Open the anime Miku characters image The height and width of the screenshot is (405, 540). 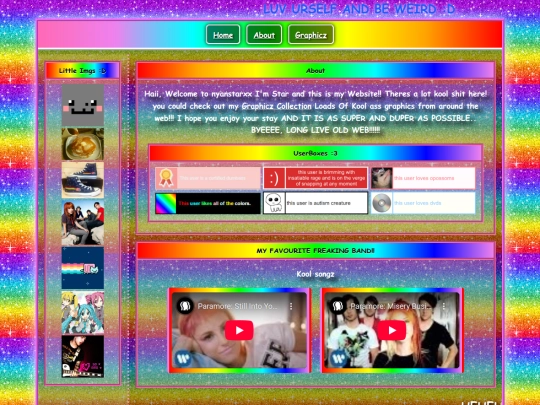click(x=83, y=312)
